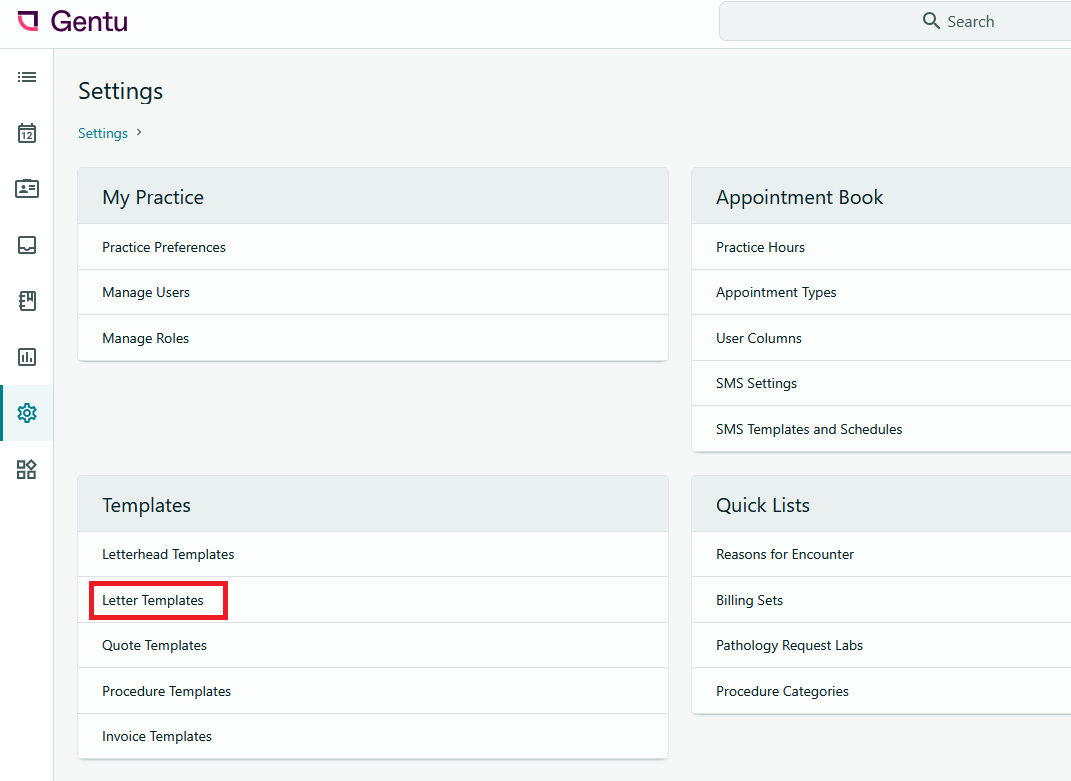Click the Settings breadcrumb link

(x=103, y=133)
